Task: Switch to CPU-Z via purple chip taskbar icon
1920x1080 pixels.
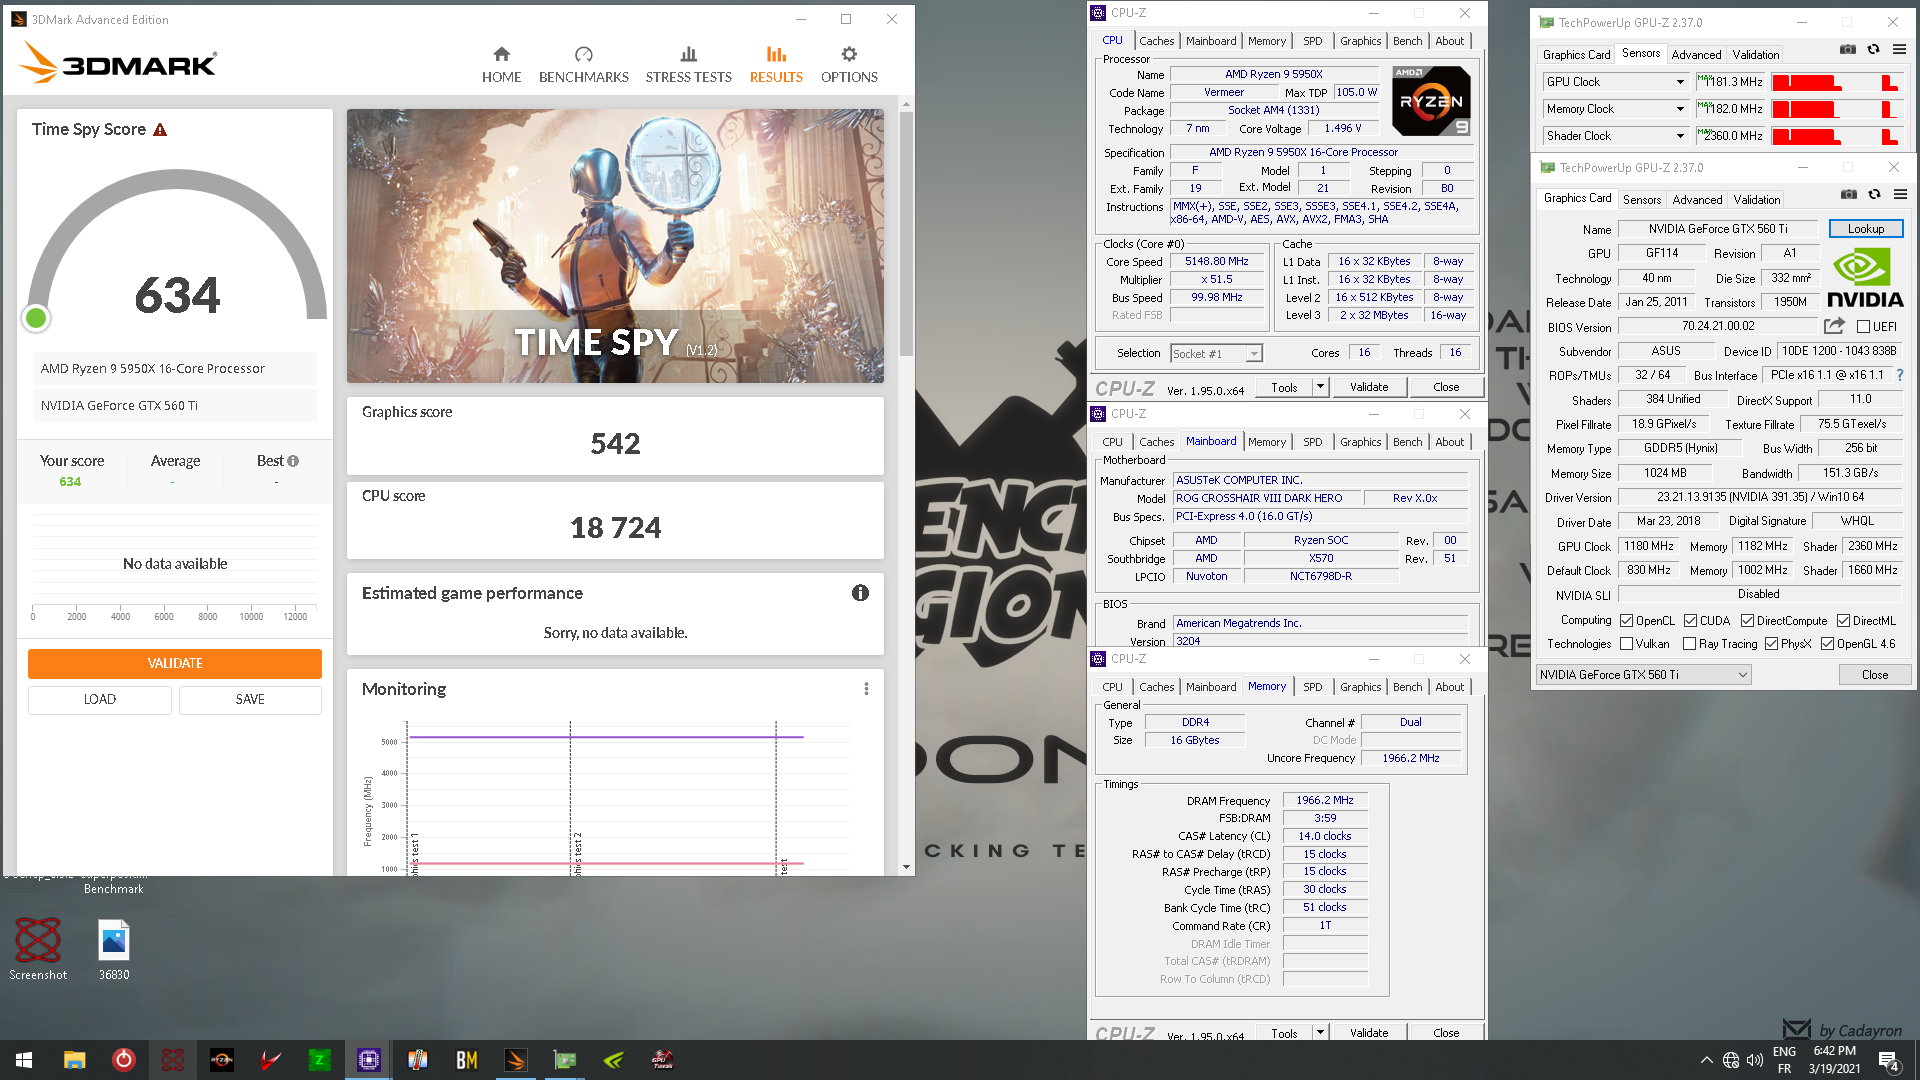Action: pyautogui.click(x=368, y=1060)
